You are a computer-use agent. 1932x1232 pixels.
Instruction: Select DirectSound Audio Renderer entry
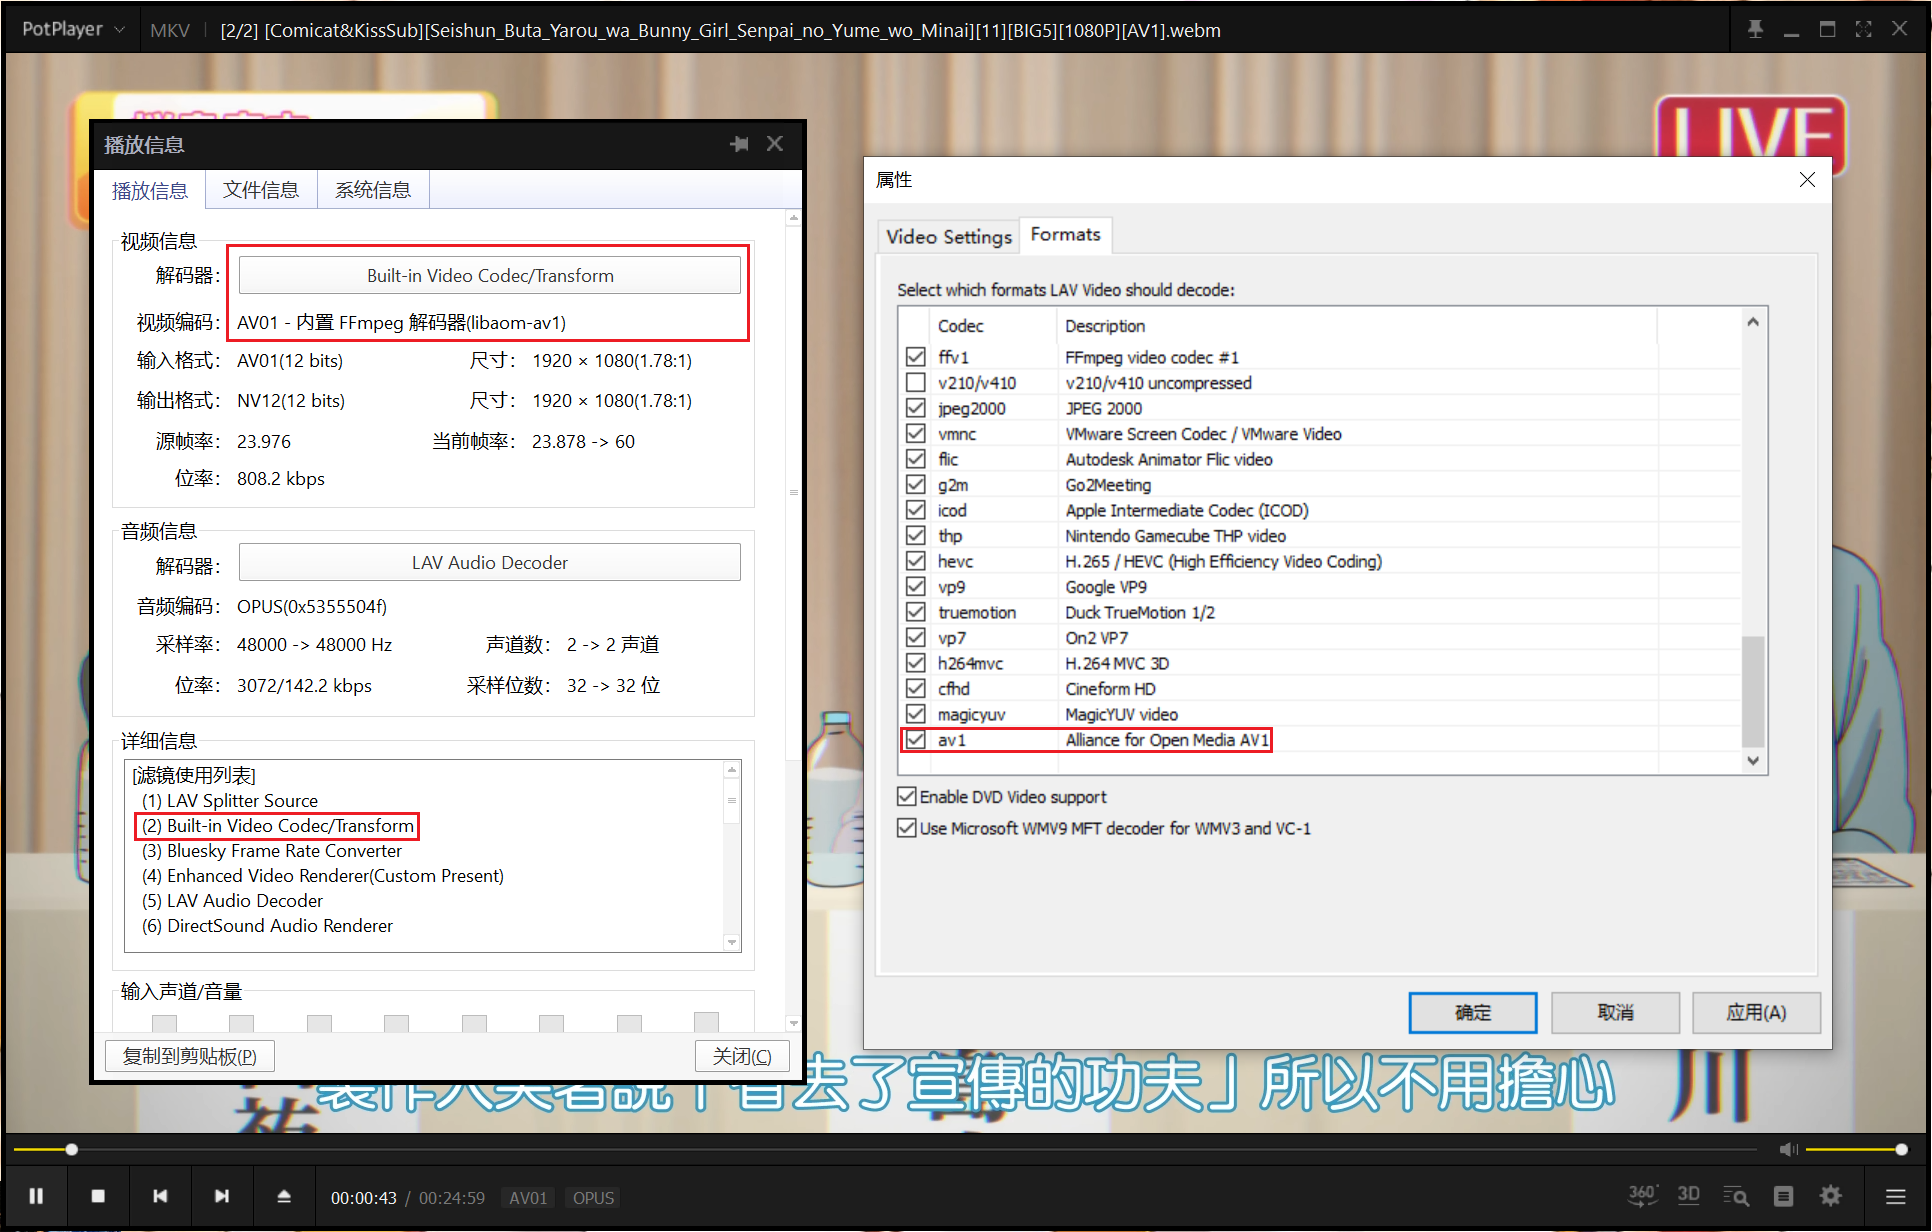[267, 926]
